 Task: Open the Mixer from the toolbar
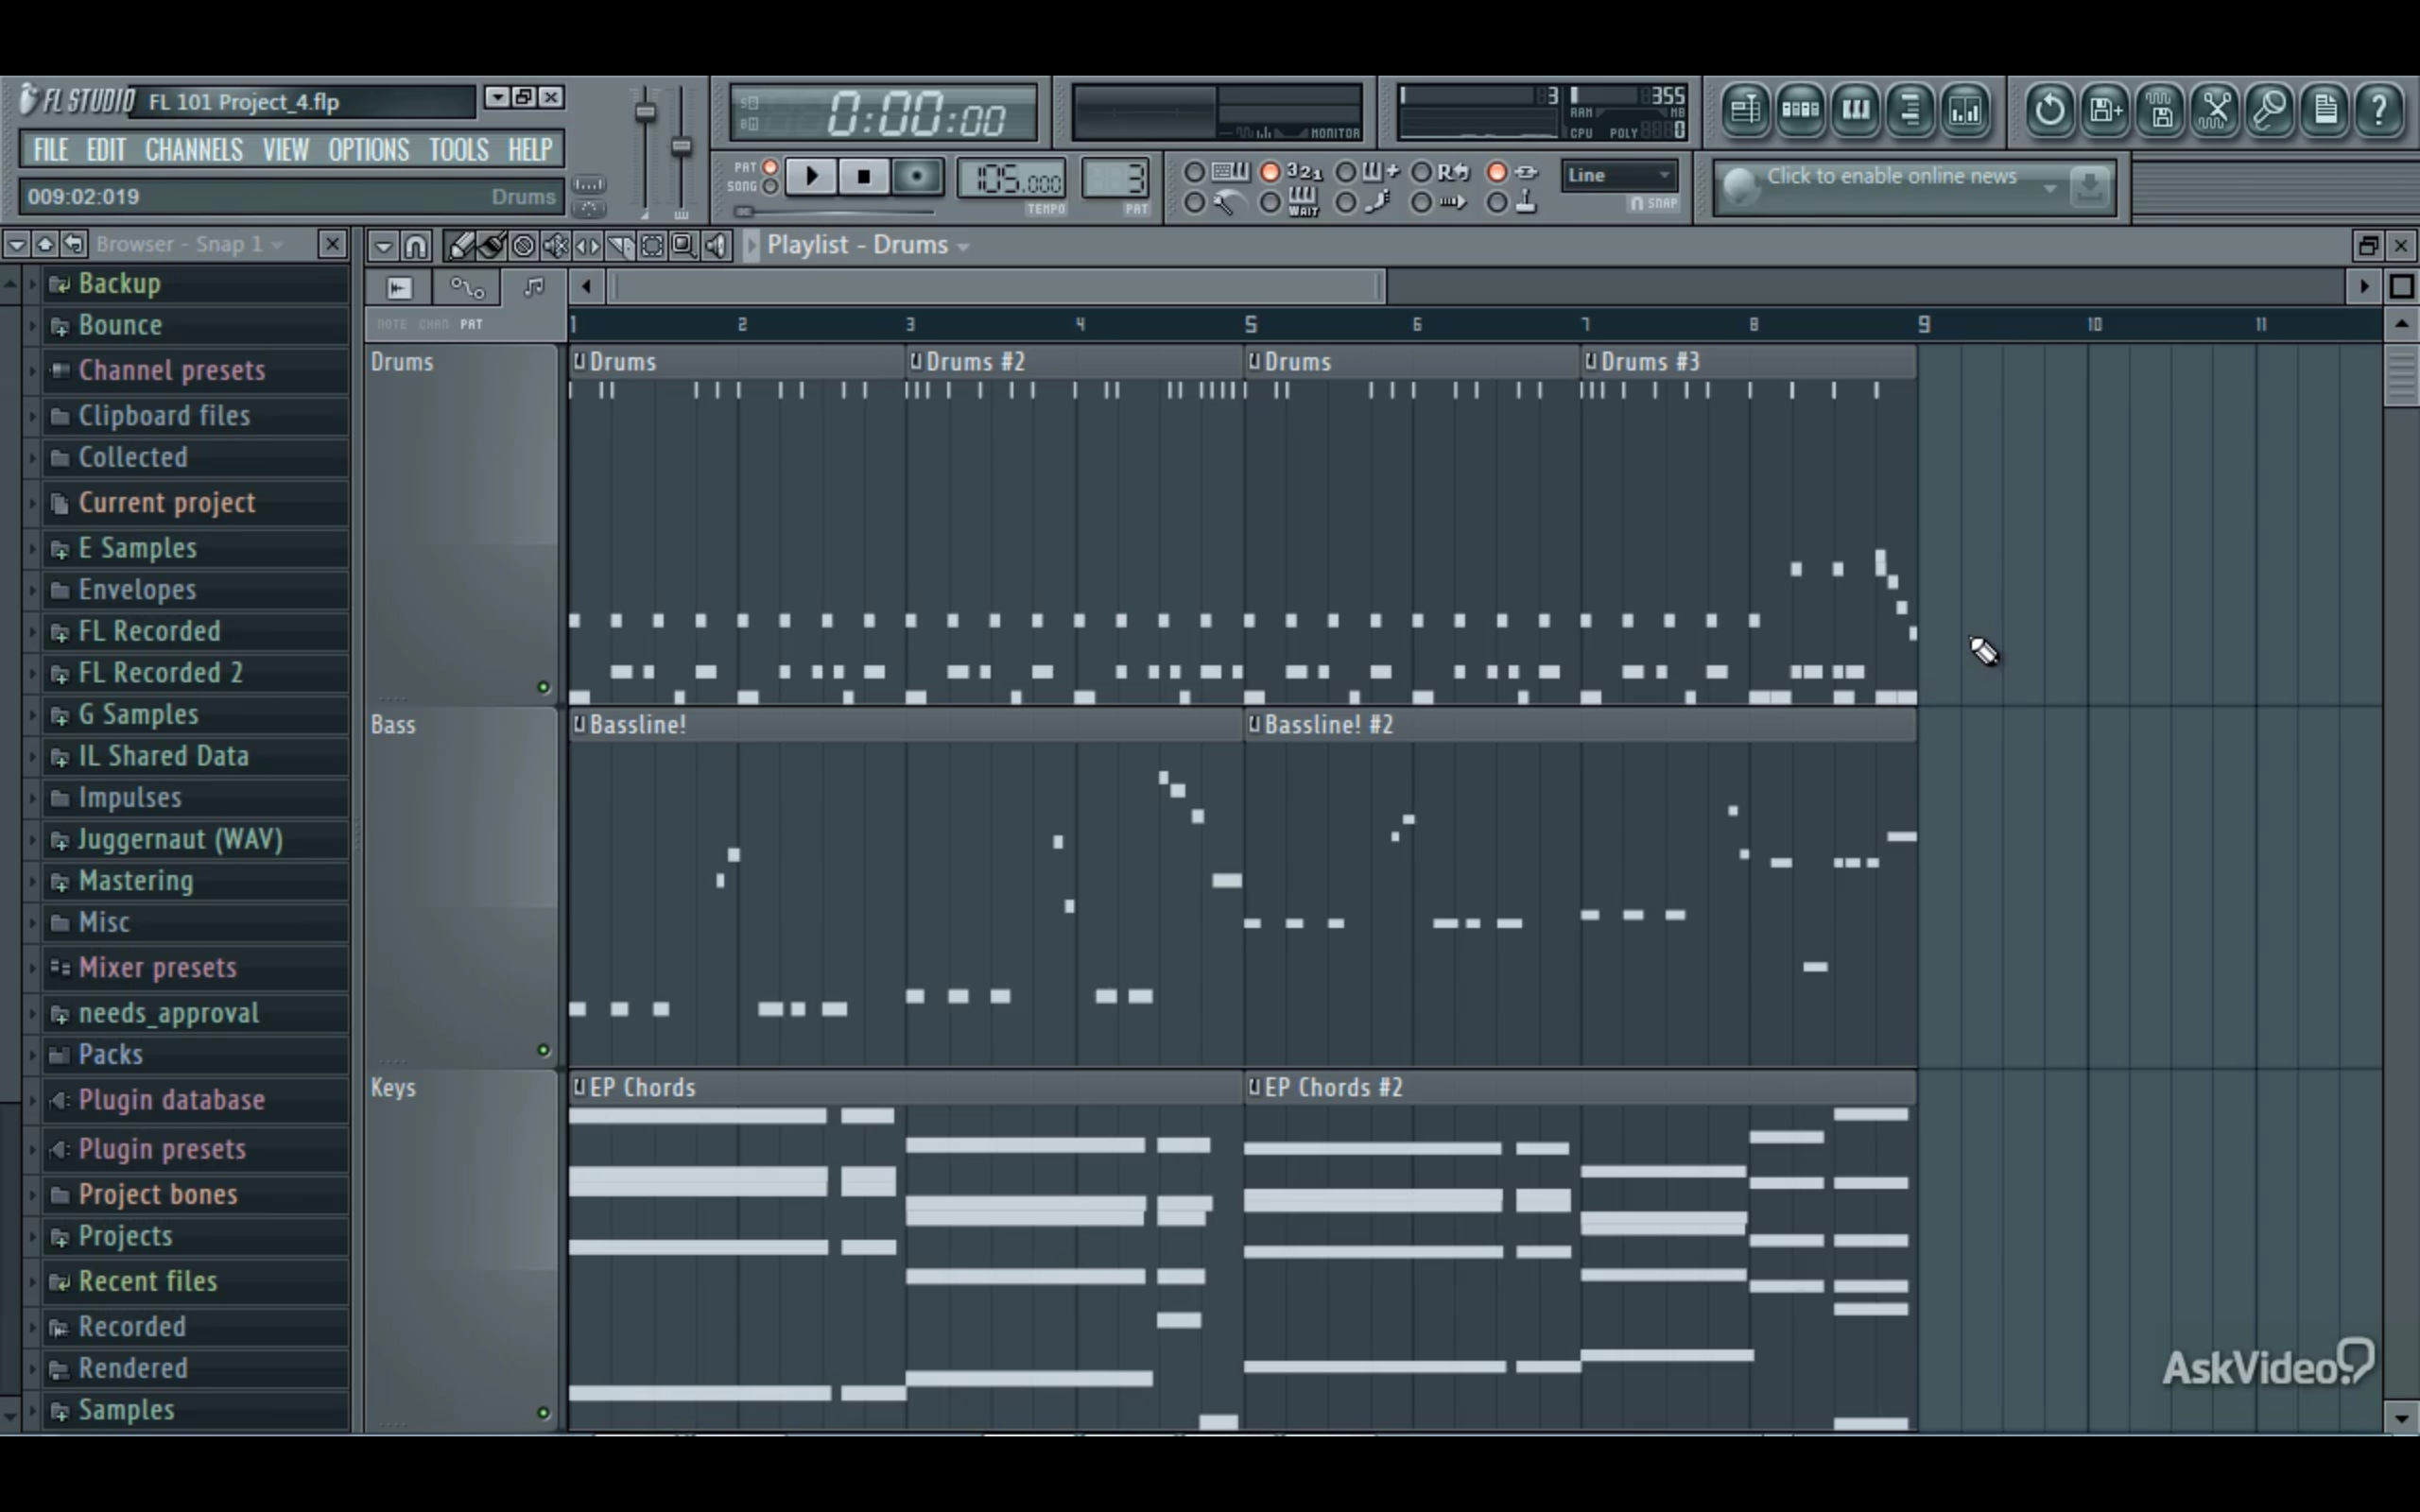(1966, 110)
